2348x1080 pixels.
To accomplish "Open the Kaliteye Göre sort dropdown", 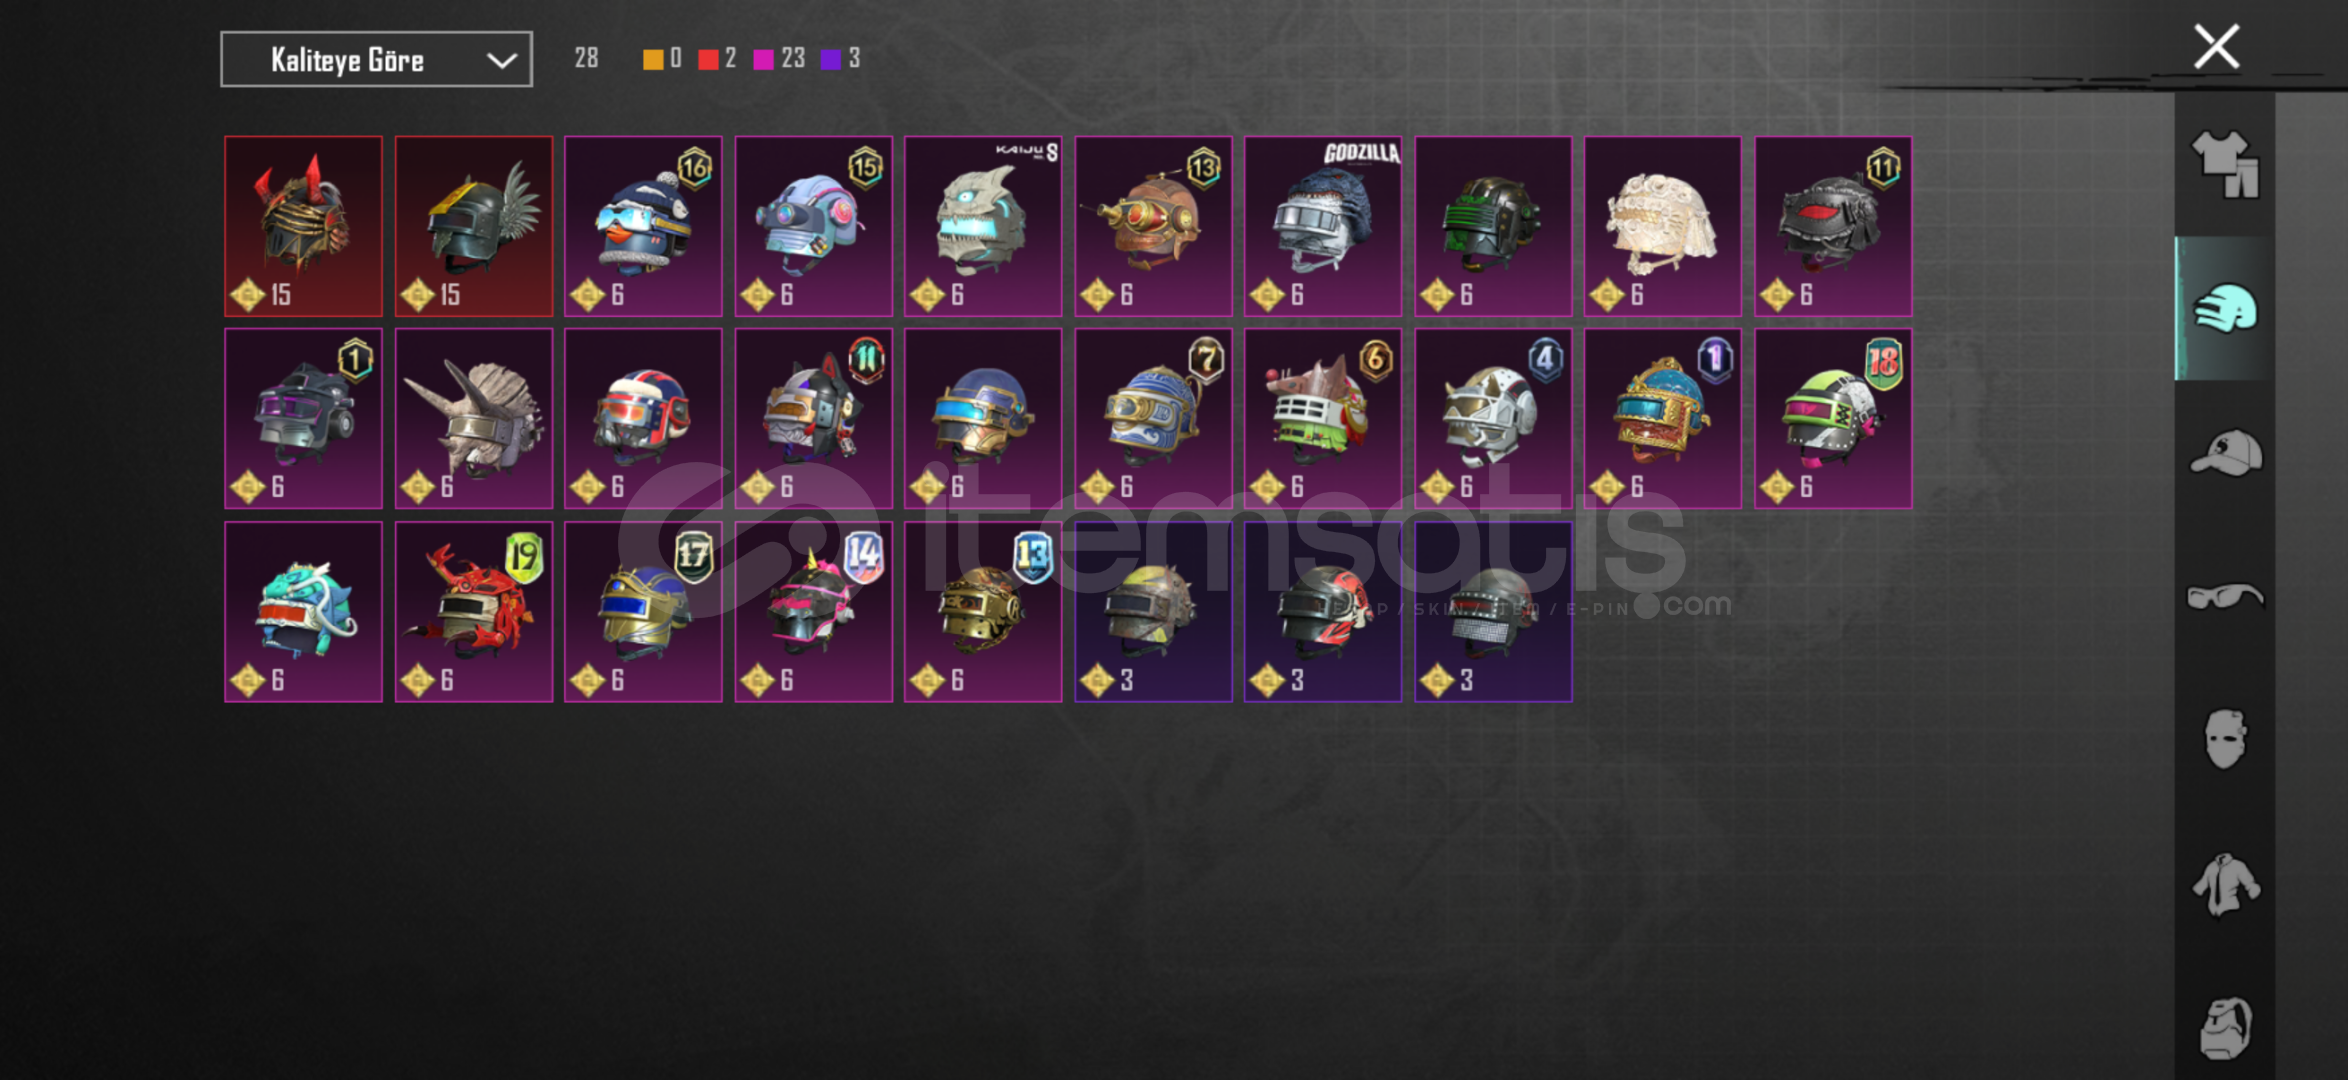I will (x=376, y=60).
